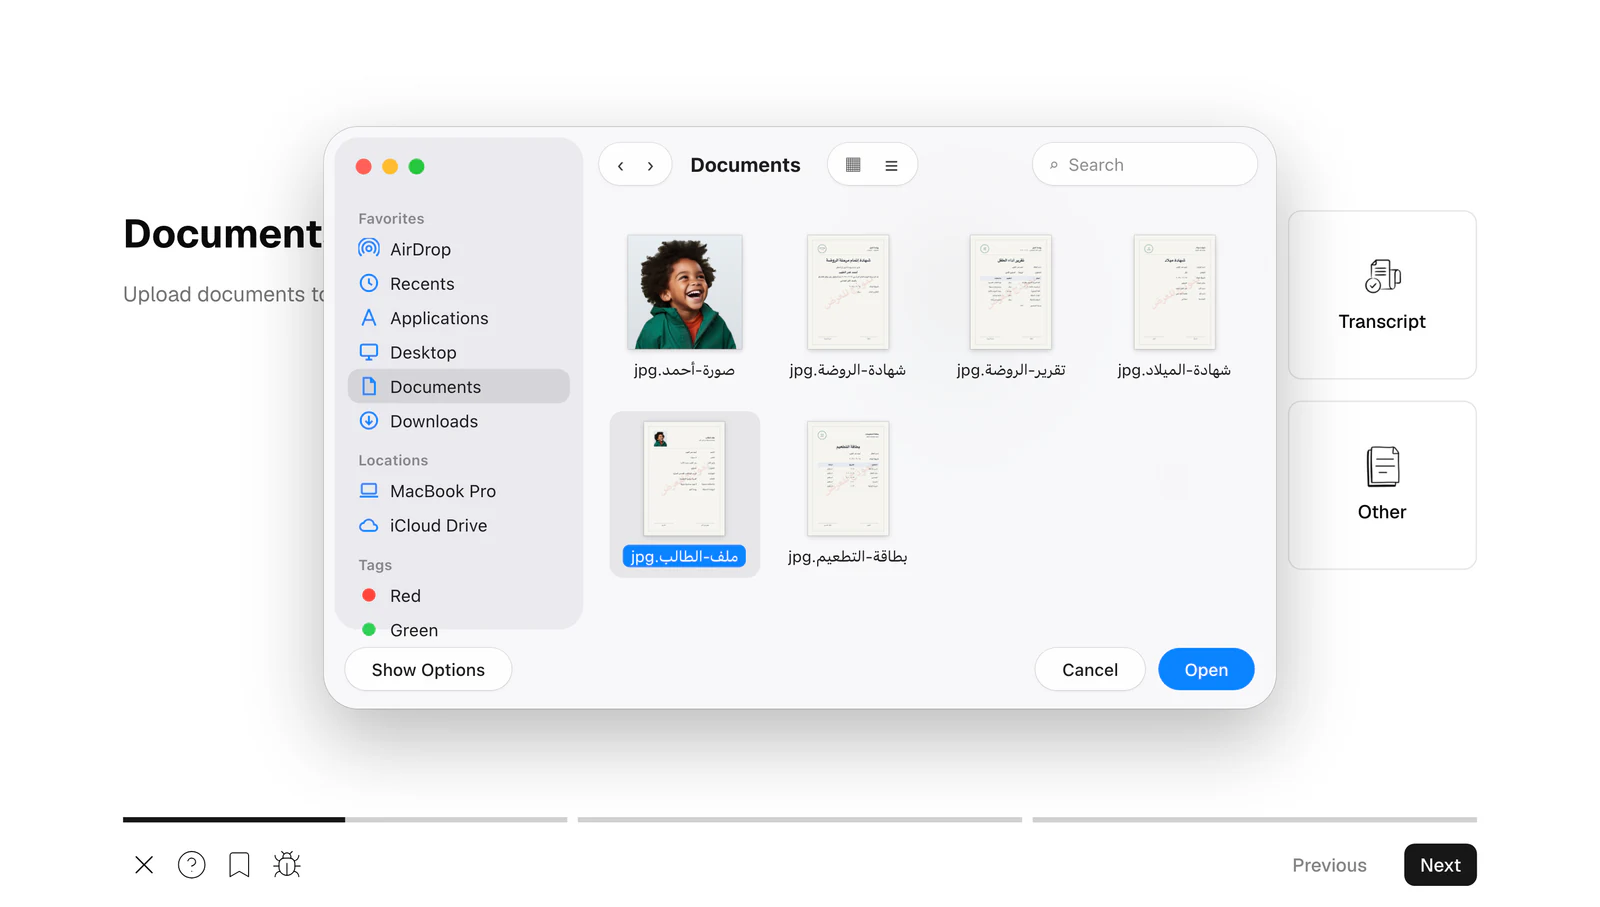Select iCloud Drive location
The height and width of the screenshot is (907, 1600).
459,525
